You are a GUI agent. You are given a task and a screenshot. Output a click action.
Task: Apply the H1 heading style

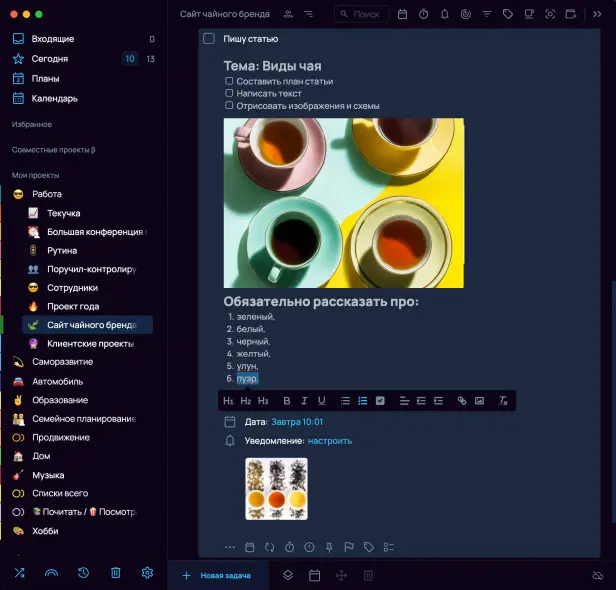pyautogui.click(x=228, y=401)
